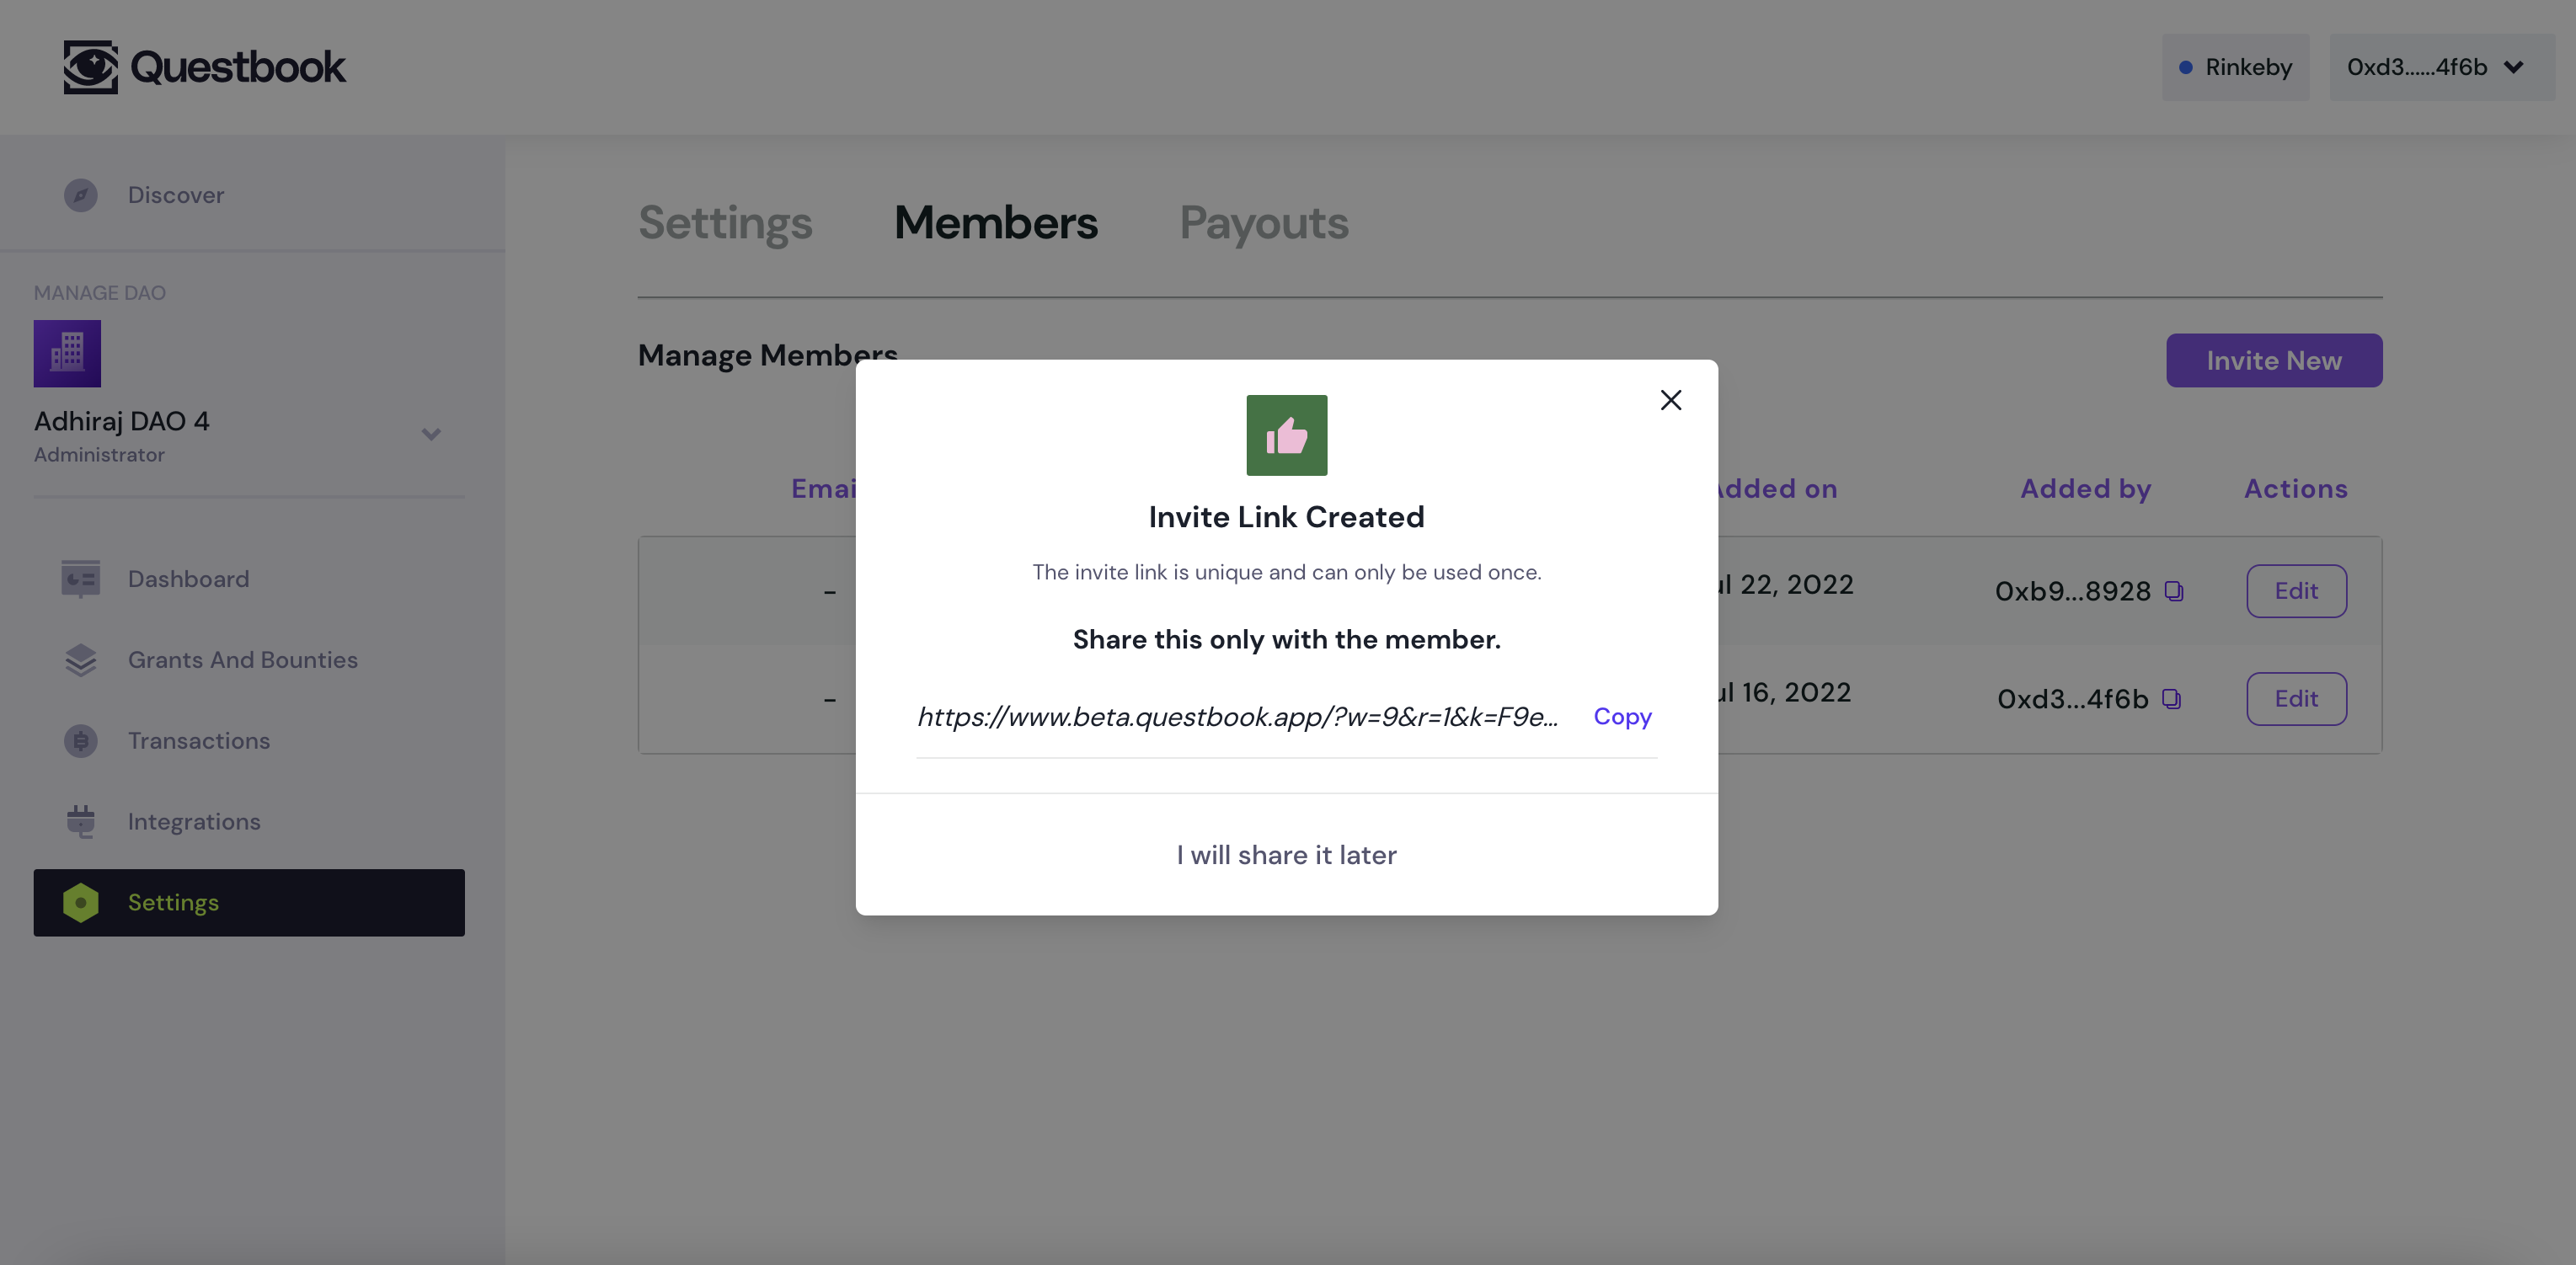
Task: Copy the invite link to clipboard
Action: 1623,713
